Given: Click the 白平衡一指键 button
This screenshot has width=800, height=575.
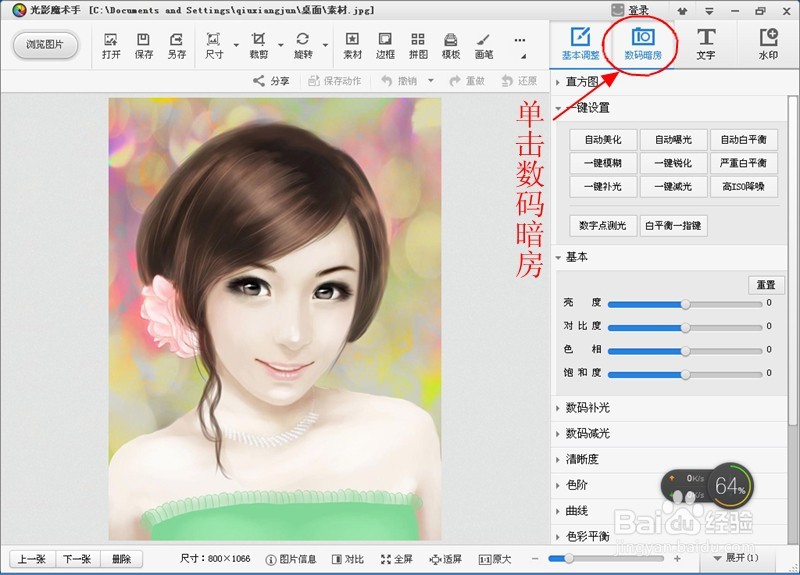Looking at the screenshot, I should click(x=673, y=226).
